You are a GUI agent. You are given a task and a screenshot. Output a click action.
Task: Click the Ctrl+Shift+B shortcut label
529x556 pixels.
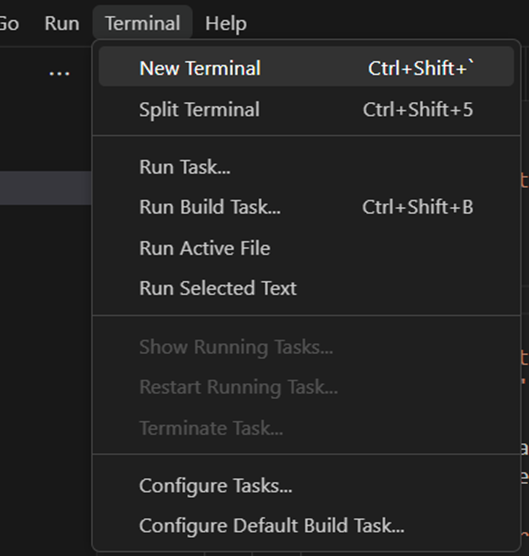tap(418, 207)
